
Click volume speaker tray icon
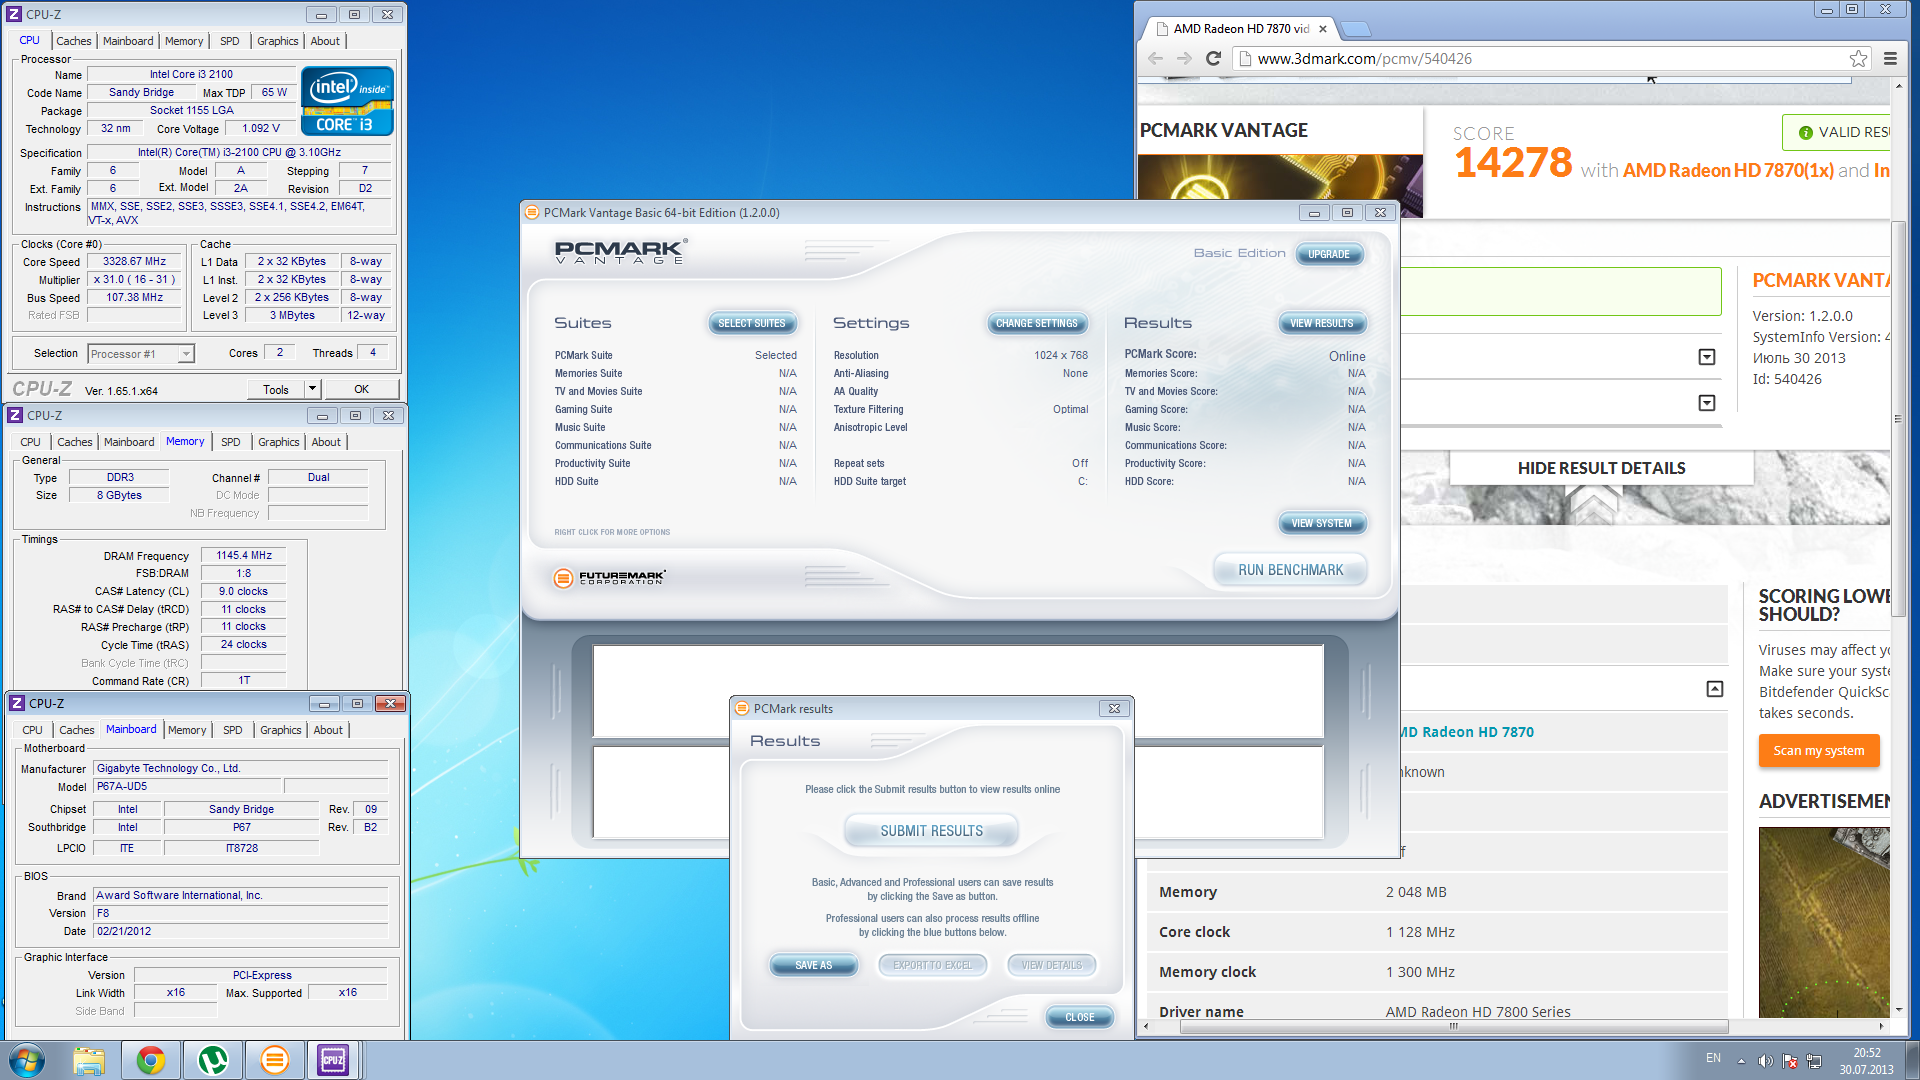click(1765, 1061)
